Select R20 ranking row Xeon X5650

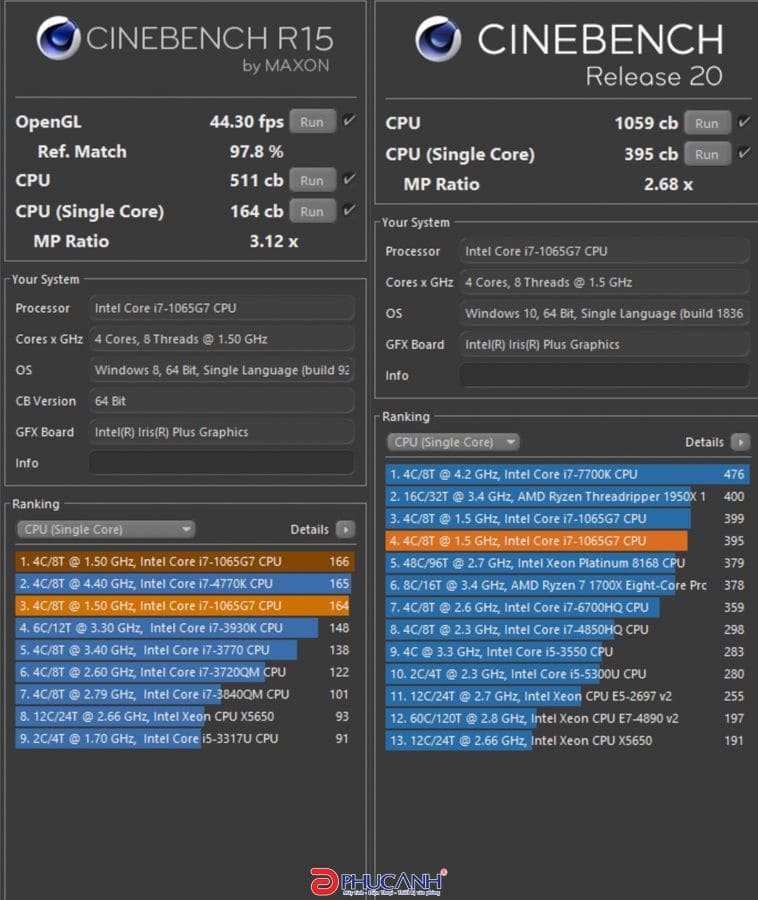pyautogui.click(x=567, y=740)
